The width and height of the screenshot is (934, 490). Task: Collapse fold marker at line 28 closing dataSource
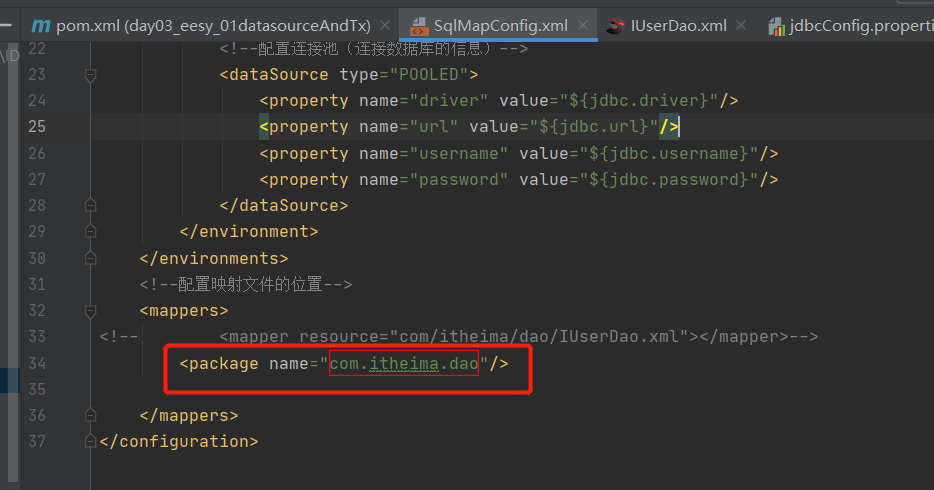click(91, 205)
